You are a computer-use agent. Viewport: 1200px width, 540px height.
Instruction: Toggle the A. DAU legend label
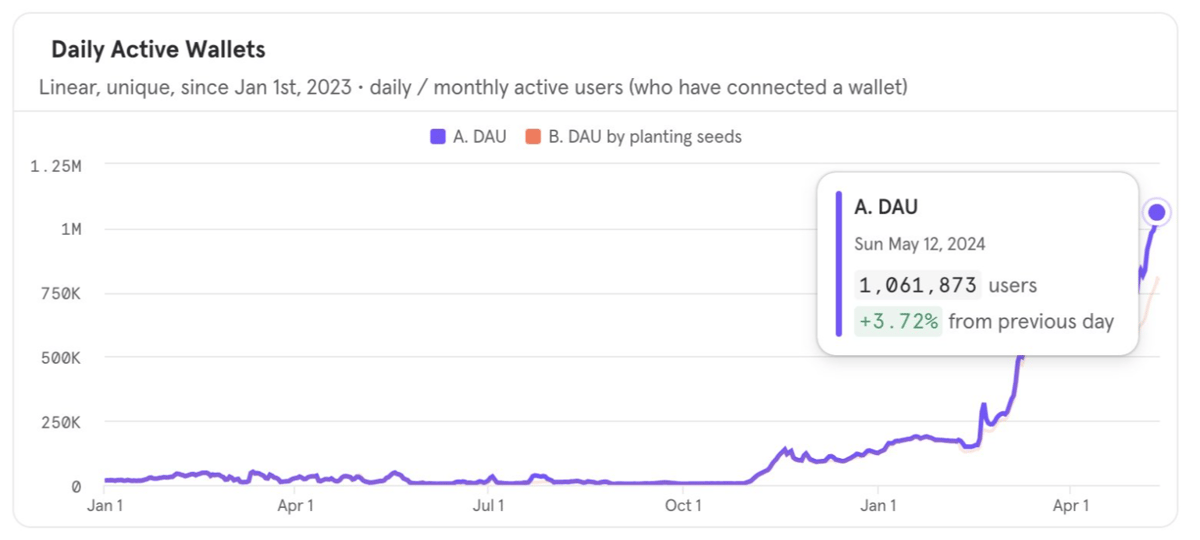coord(480,137)
